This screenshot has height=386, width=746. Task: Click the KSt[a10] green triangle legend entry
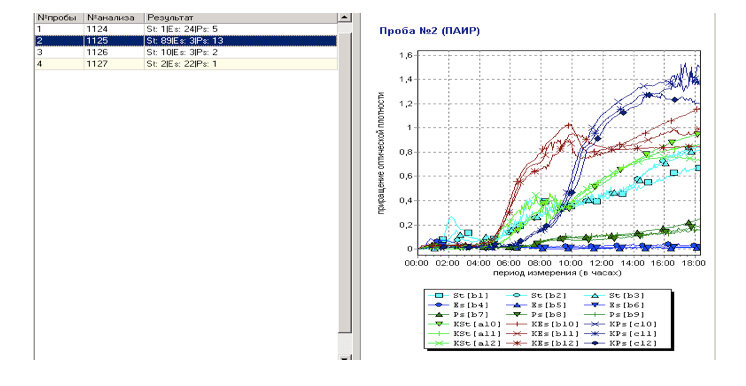click(465, 324)
